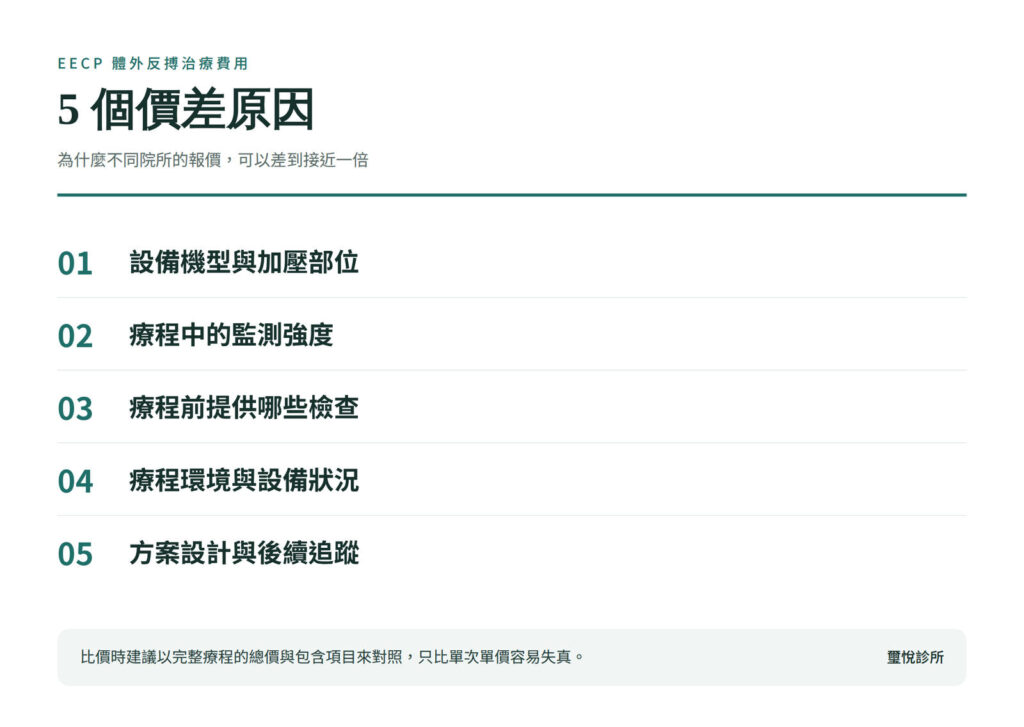This screenshot has width=1024, height=727.
Task: Click the number '02'
Action: (75, 336)
